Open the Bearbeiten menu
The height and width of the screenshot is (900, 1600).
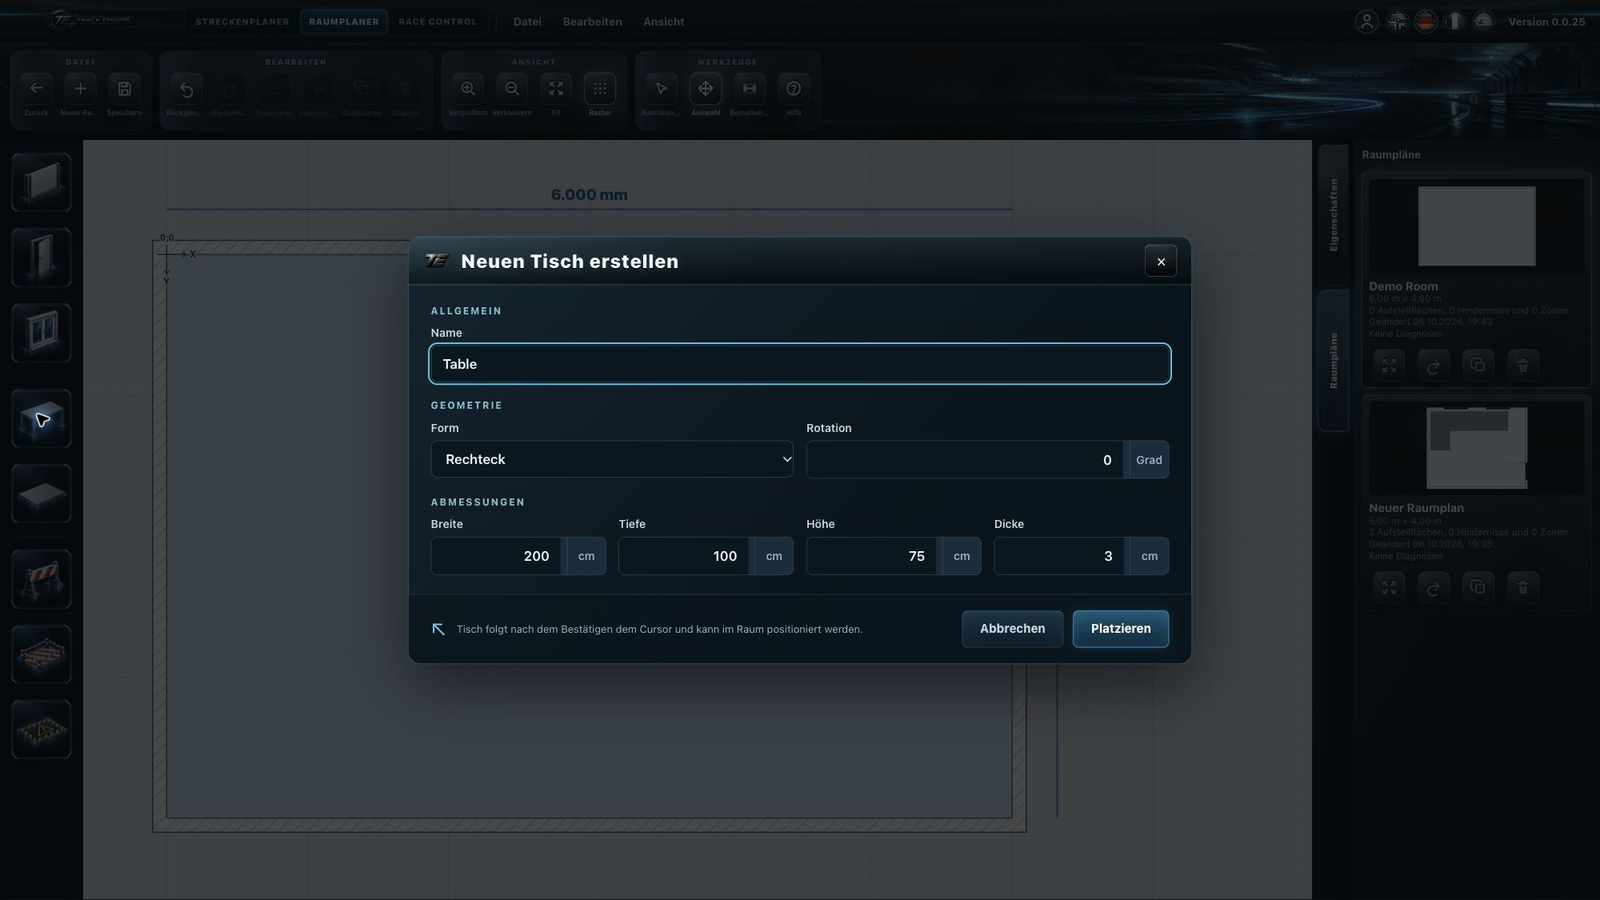pyautogui.click(x=592, y=21)
